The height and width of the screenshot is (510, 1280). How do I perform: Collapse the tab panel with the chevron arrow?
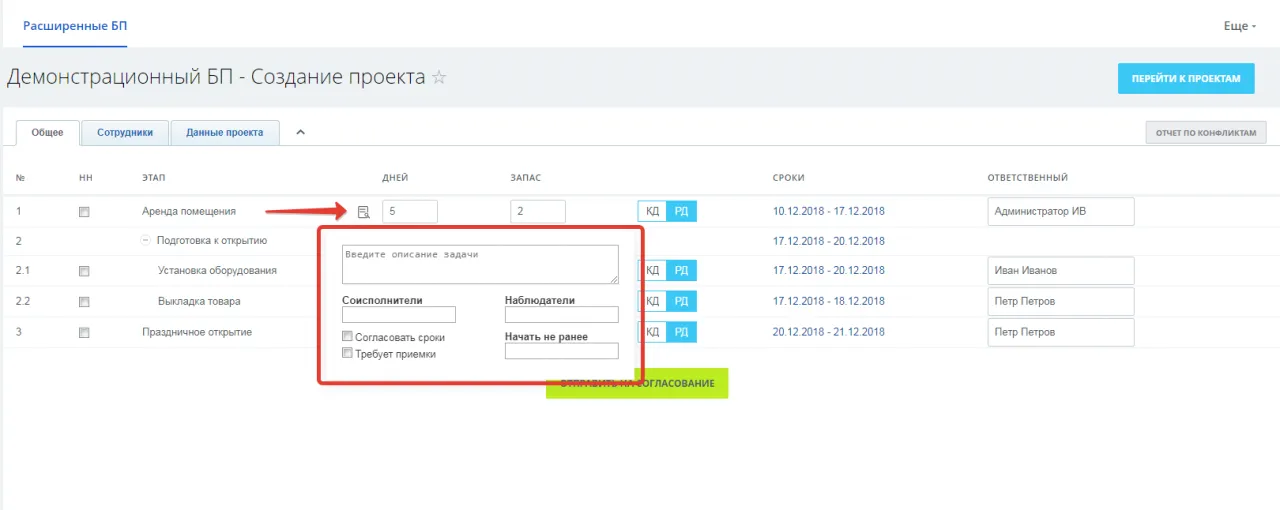pyautogui.click(x=299, y=132)
